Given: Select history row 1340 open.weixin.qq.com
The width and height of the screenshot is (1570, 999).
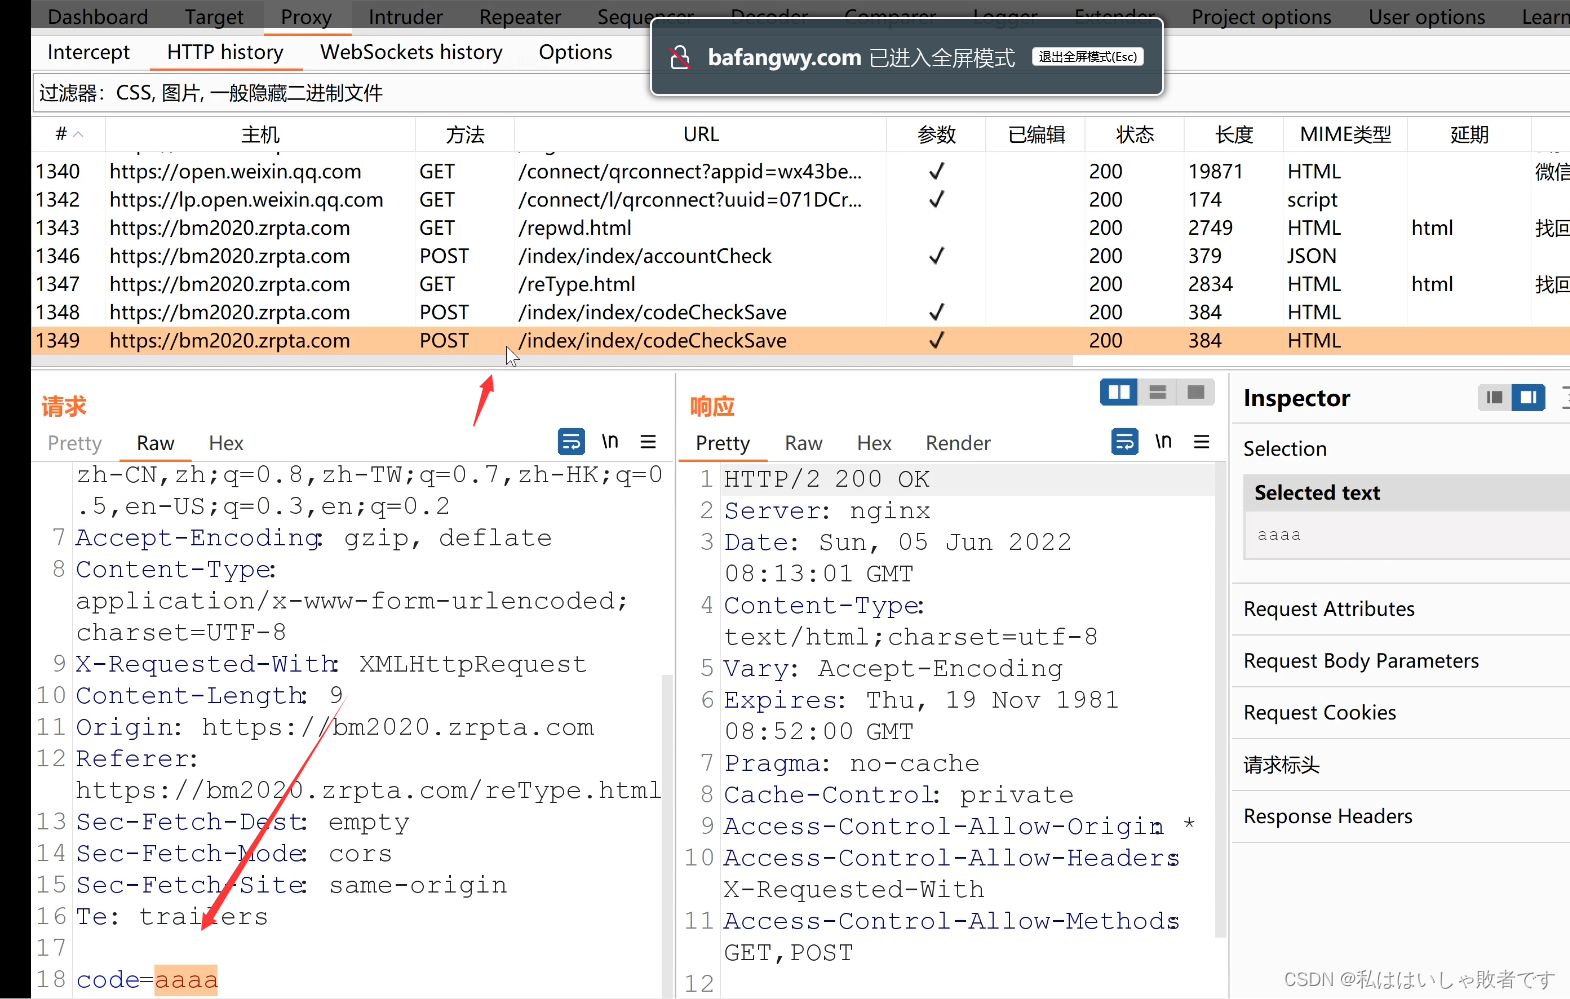Looking at the screenshot, I should 800,171.
